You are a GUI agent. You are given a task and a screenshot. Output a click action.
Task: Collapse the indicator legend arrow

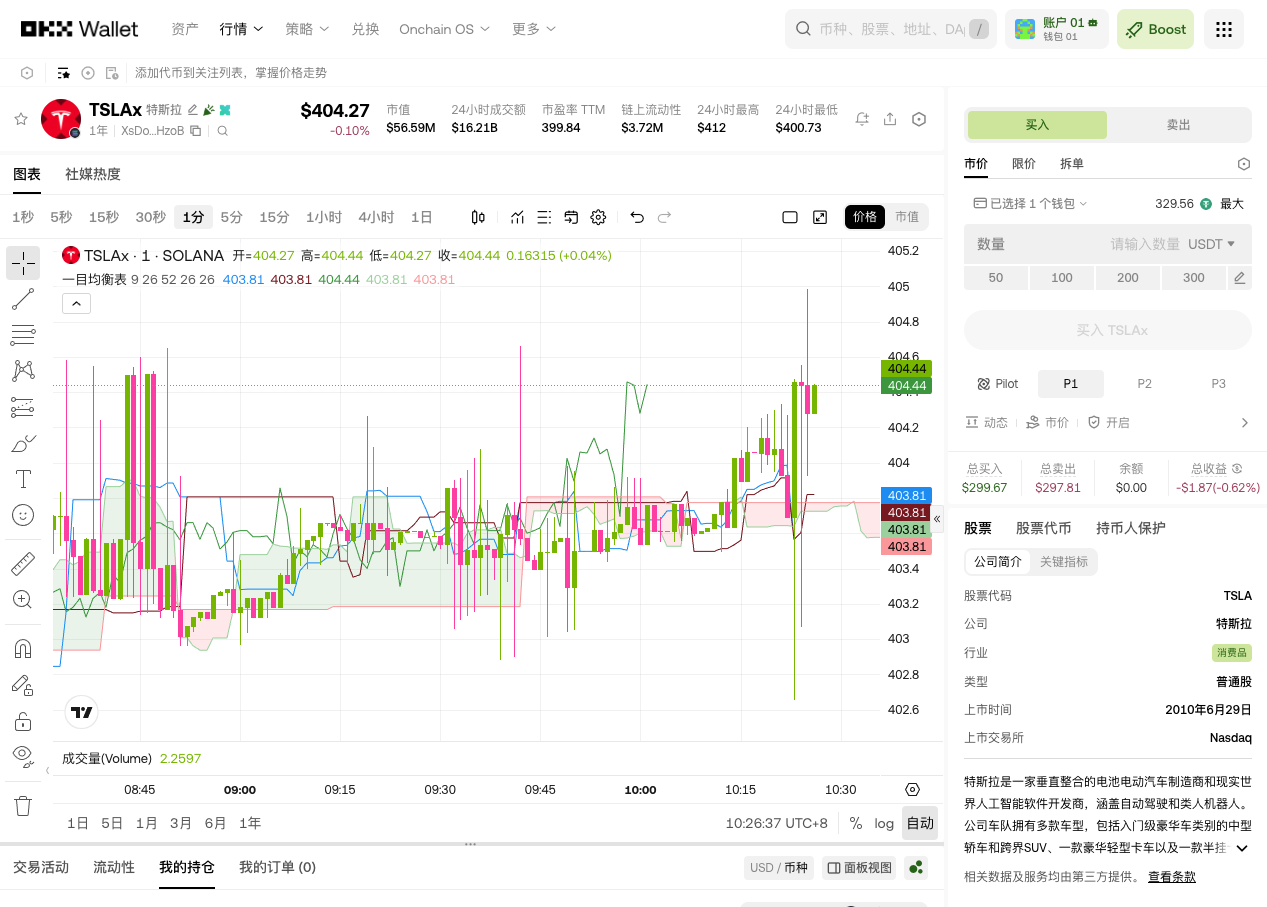click(x=76, y=304)
